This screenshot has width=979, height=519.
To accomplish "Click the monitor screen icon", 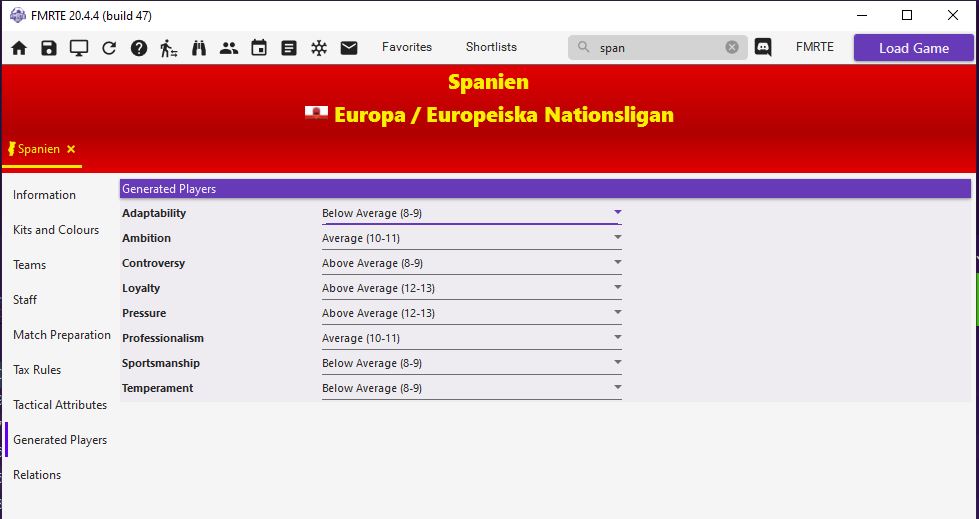I will tap(79, 48).
